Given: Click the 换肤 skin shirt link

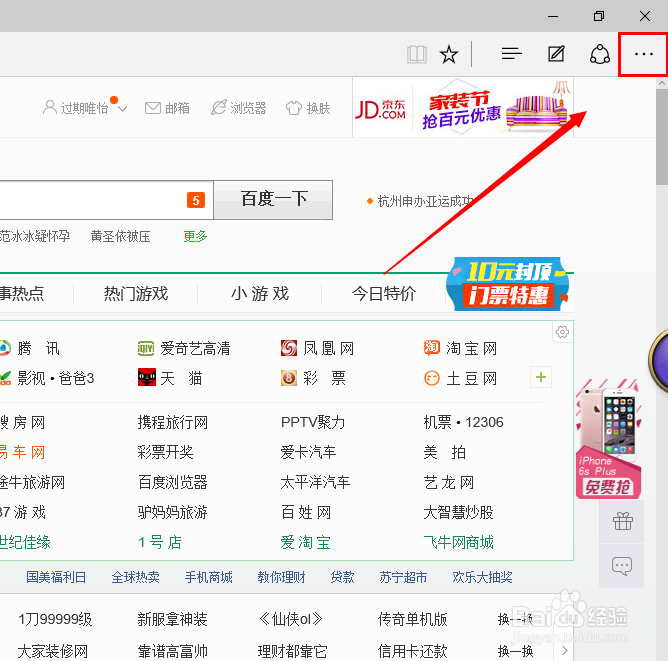Looking at the screenshot, I should point(308,108).
